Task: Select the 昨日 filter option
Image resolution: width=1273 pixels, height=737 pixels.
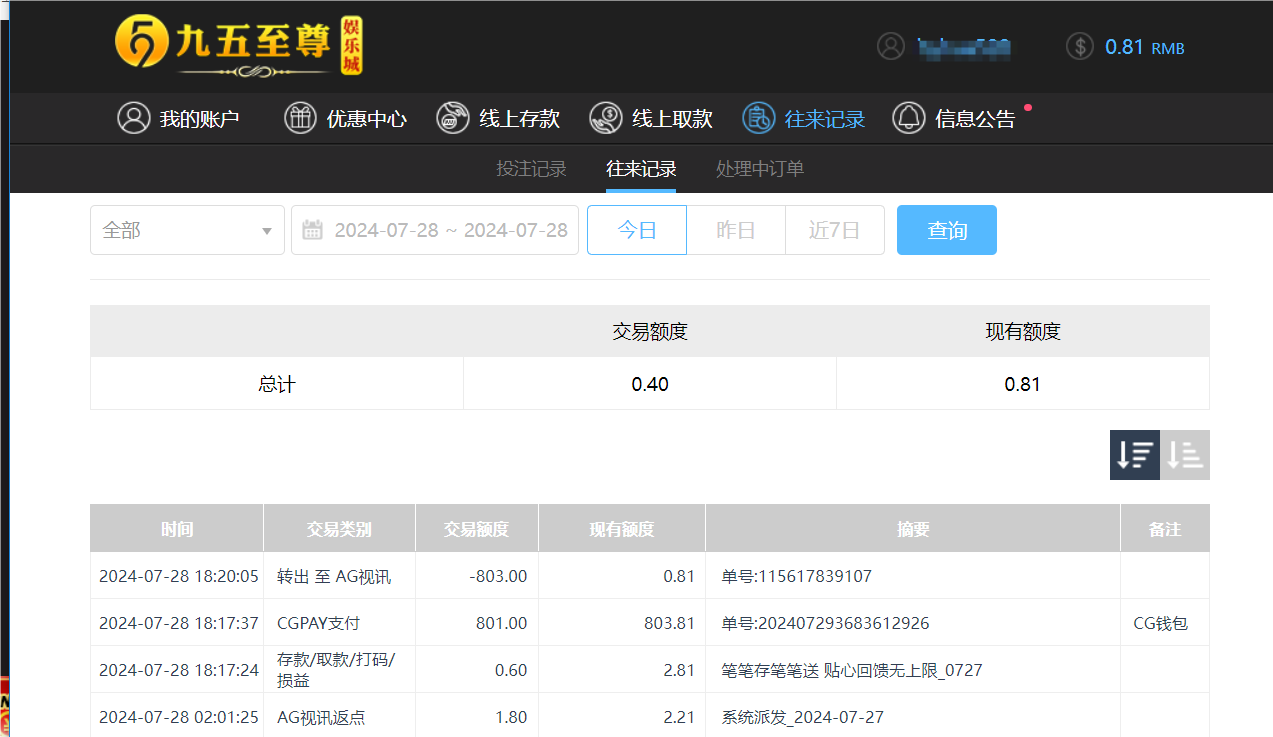Action: (x=736, y=229)
